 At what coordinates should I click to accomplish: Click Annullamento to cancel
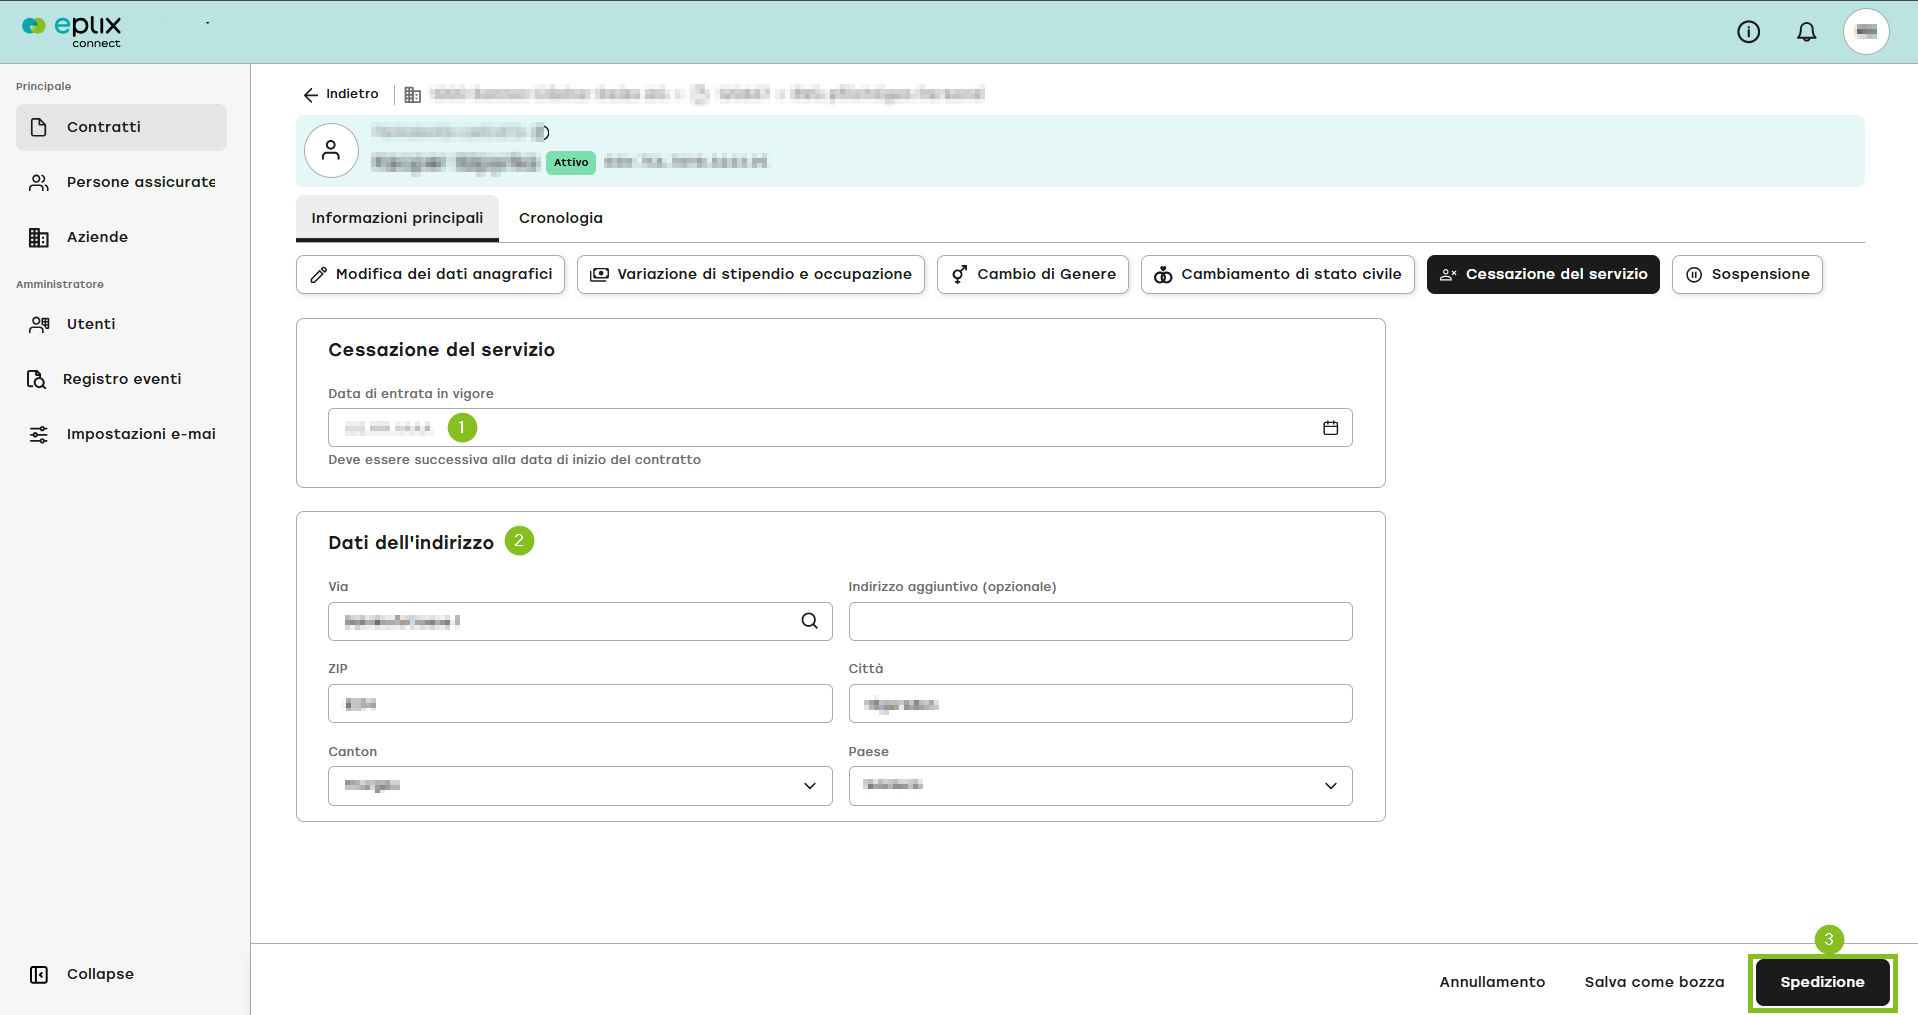tap(1492, 982)
